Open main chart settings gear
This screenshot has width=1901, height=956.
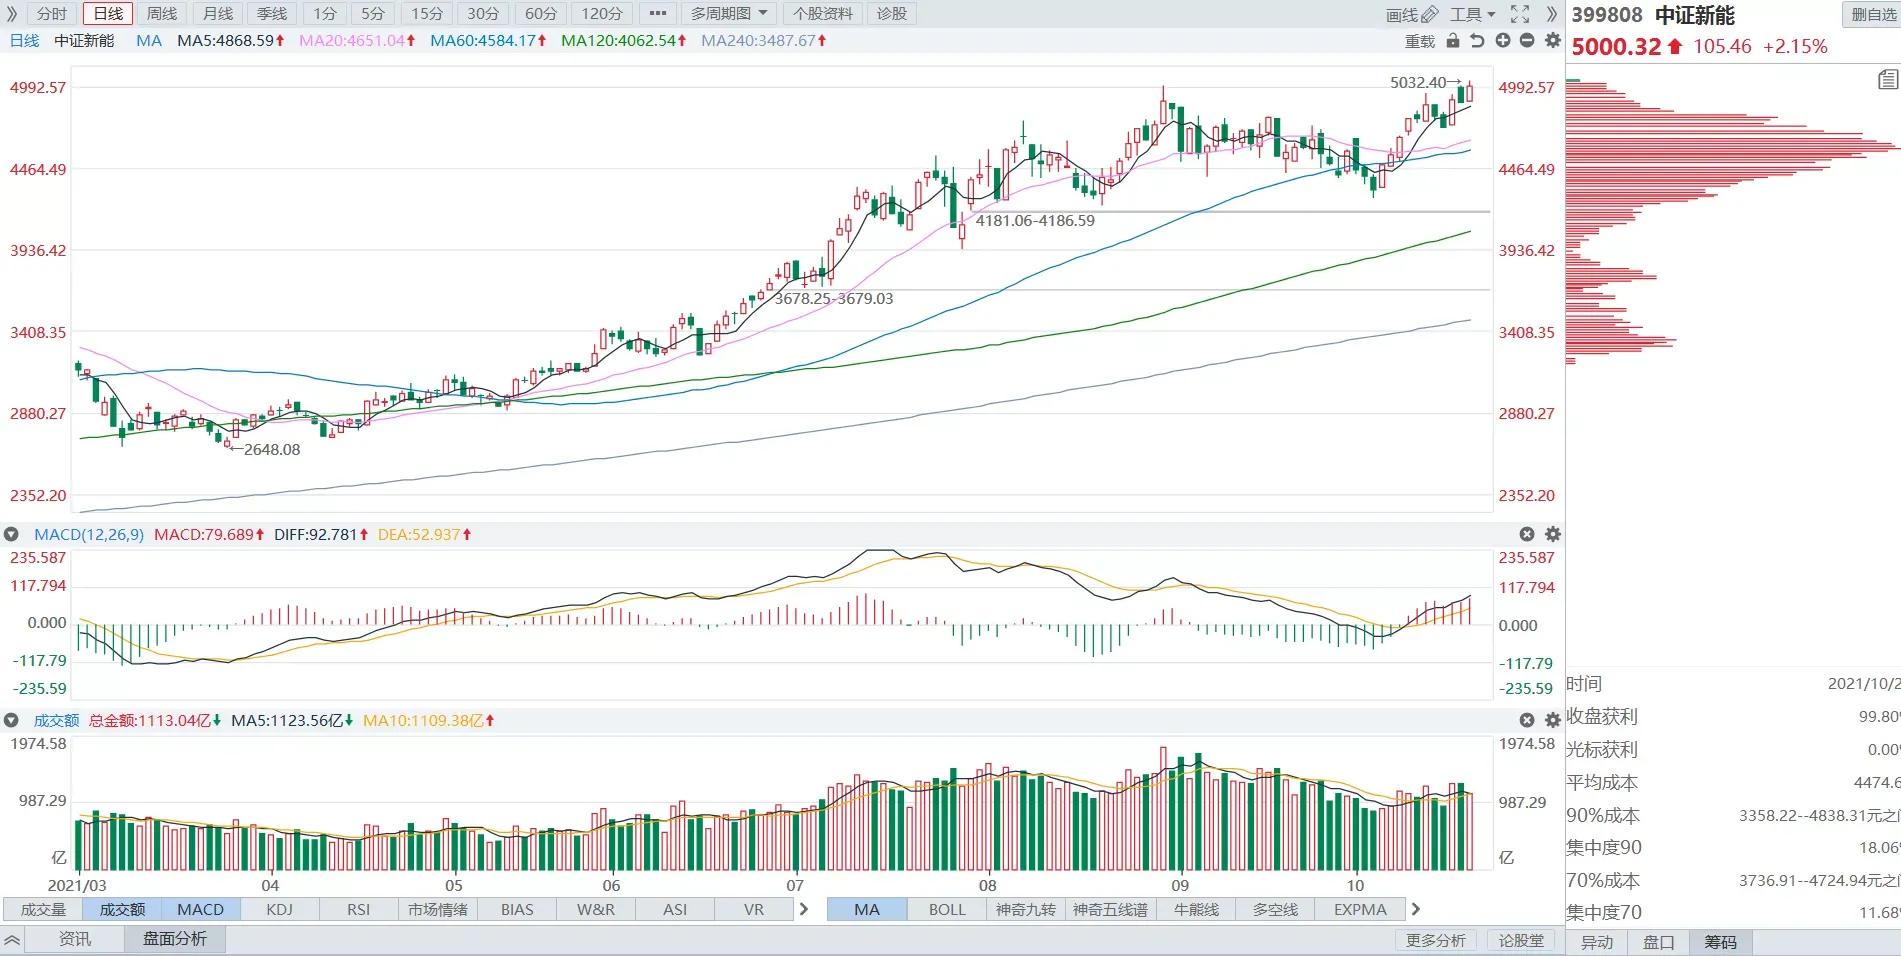coord(1552,41)
